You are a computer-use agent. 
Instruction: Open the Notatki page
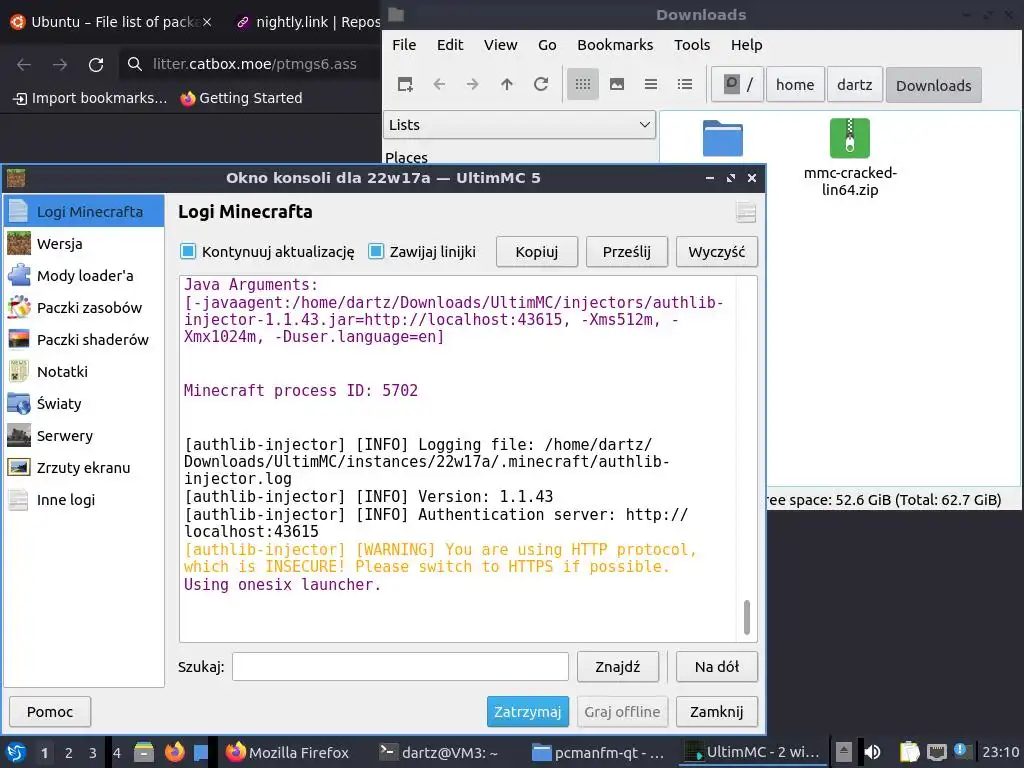pos(84,372)
